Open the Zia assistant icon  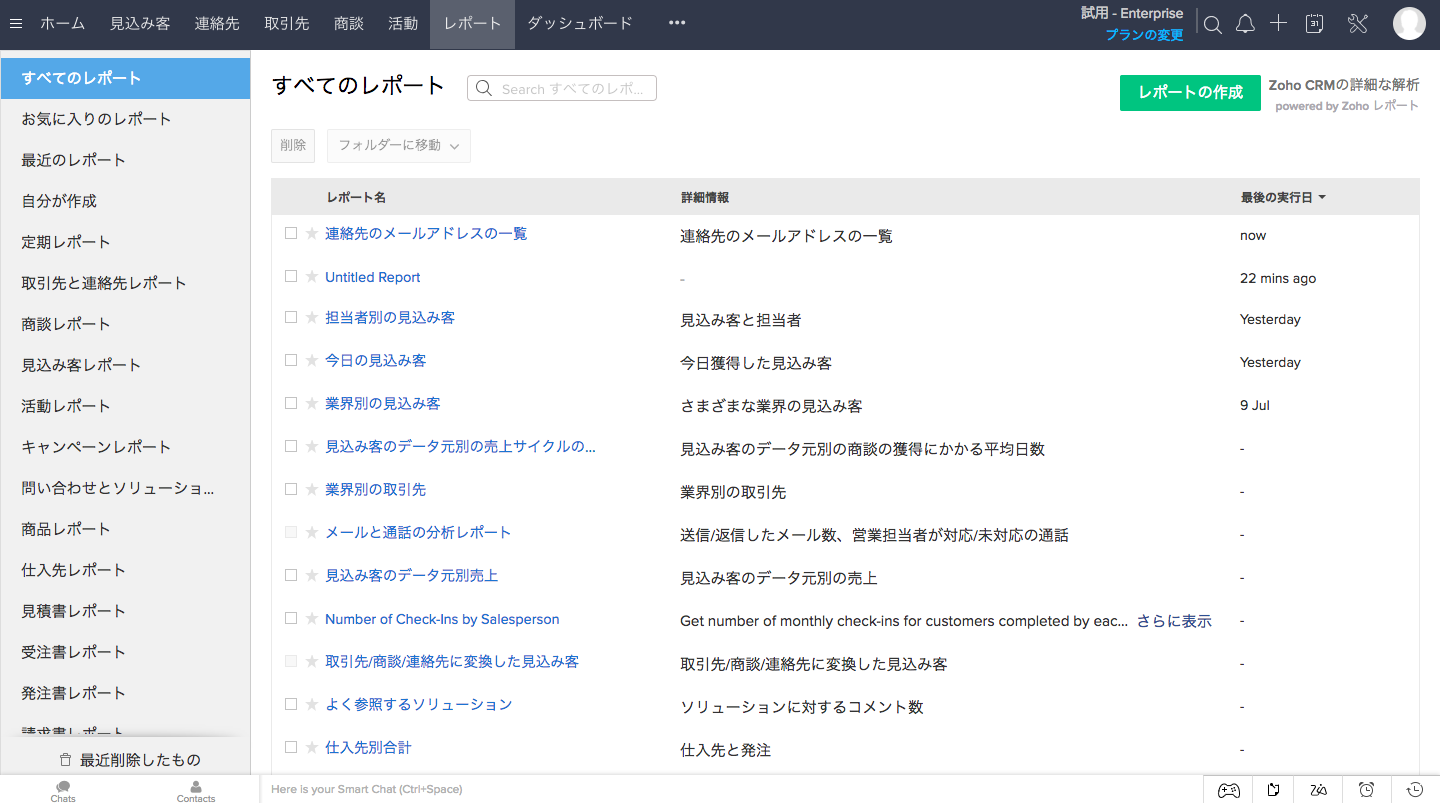coord(1319,790)
